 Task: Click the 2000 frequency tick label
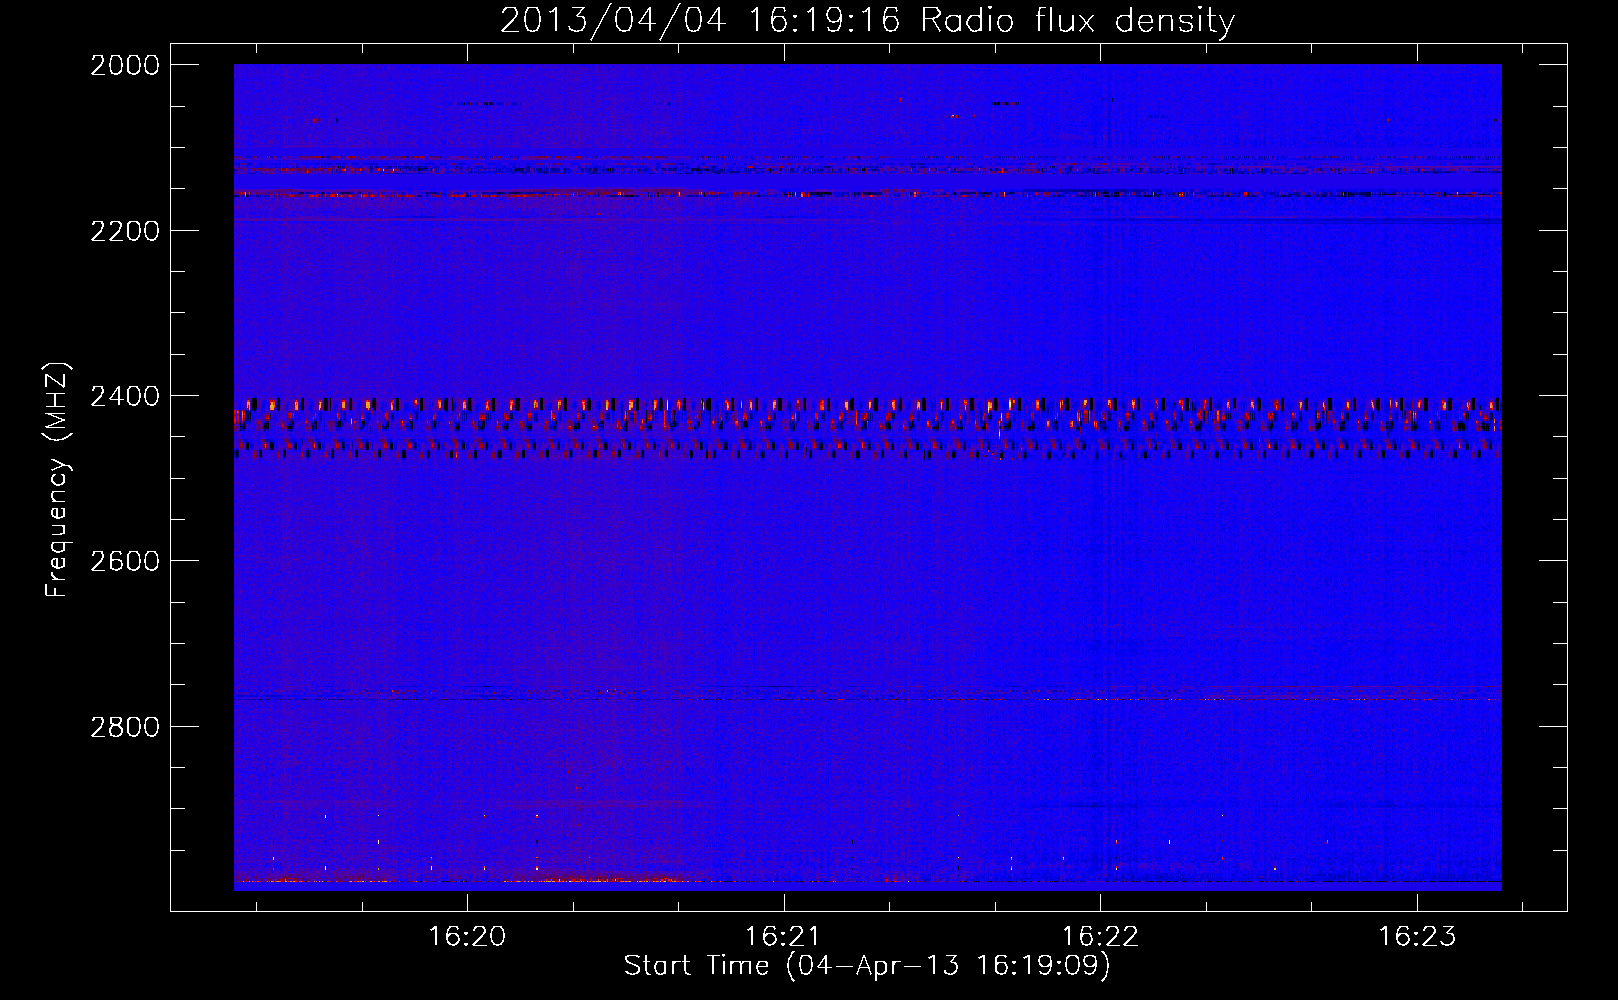click(124, 65)
